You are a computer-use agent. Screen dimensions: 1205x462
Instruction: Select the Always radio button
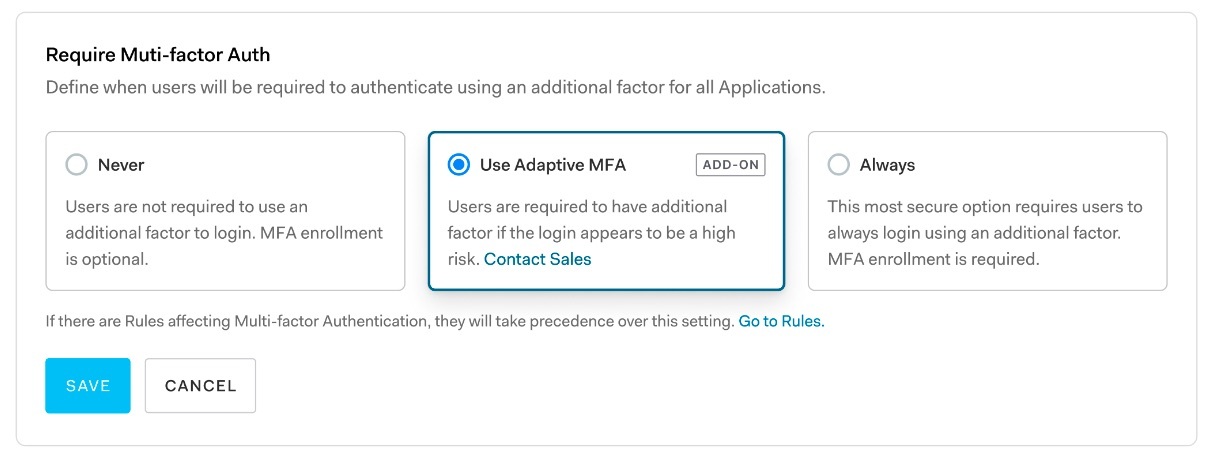point(839,165)
